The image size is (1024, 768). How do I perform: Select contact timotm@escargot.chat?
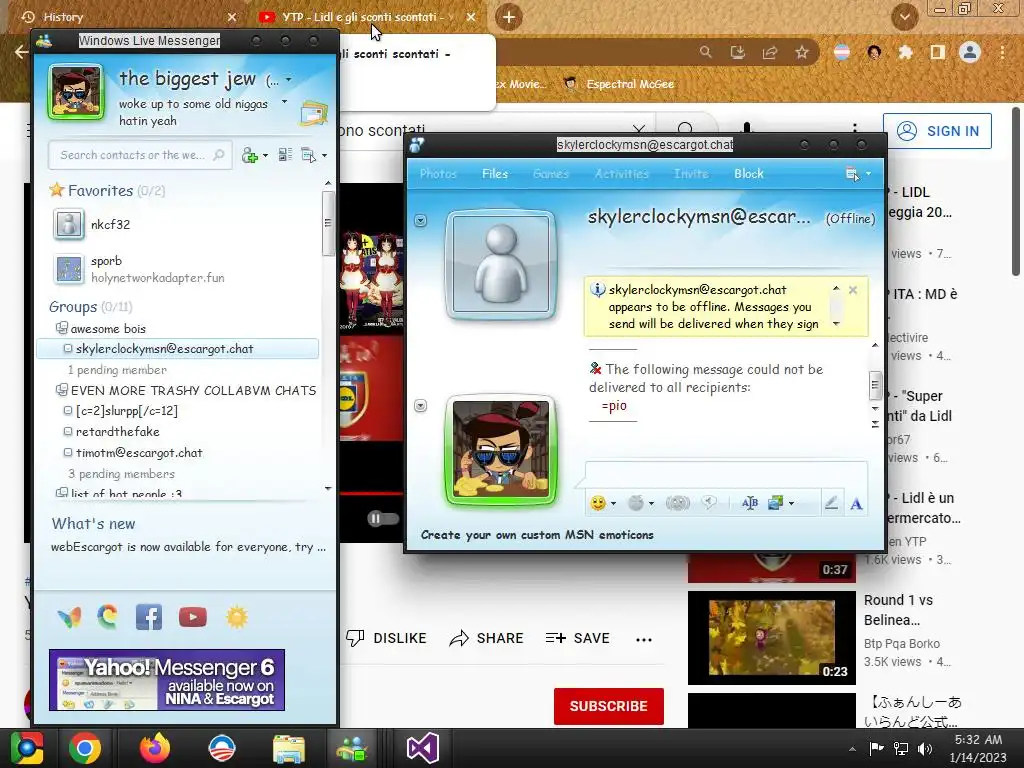(x=138, y=453)
